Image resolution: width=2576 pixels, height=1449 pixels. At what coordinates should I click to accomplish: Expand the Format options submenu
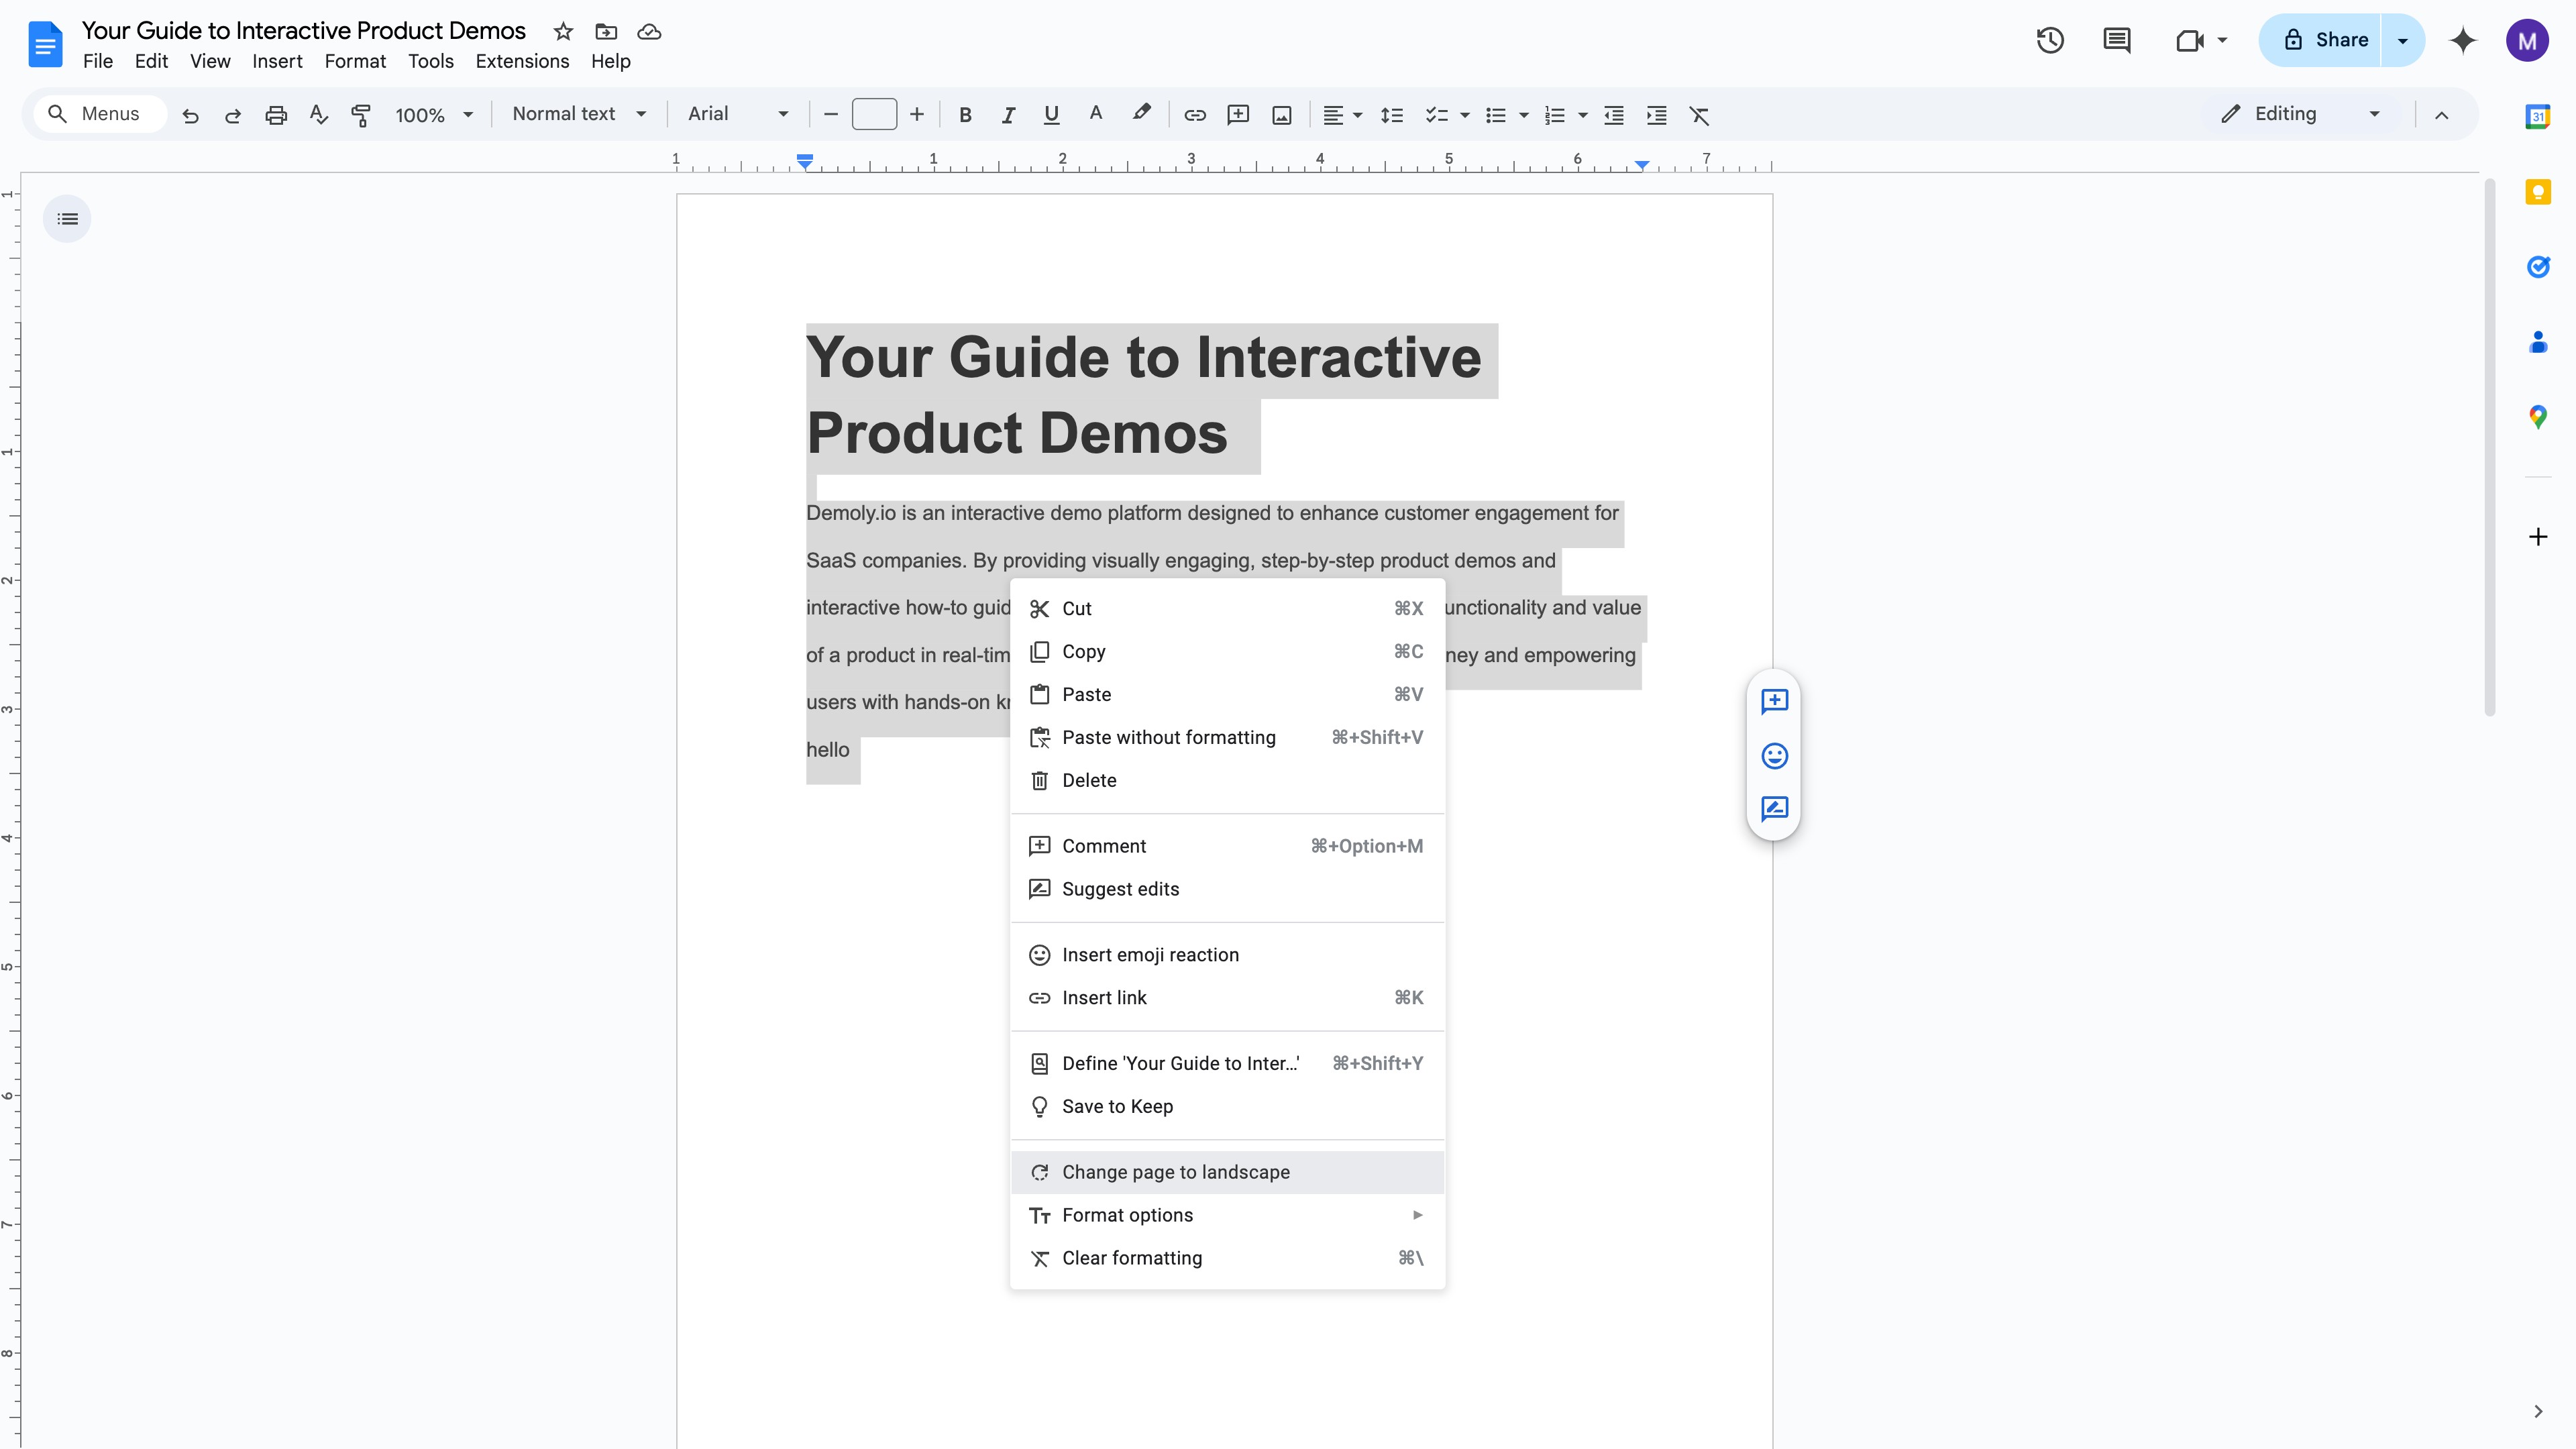1227,1215
